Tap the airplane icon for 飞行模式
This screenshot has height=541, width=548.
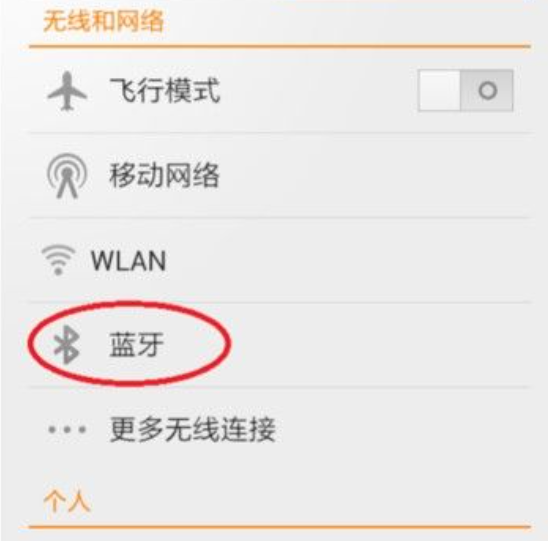[67, 91]
